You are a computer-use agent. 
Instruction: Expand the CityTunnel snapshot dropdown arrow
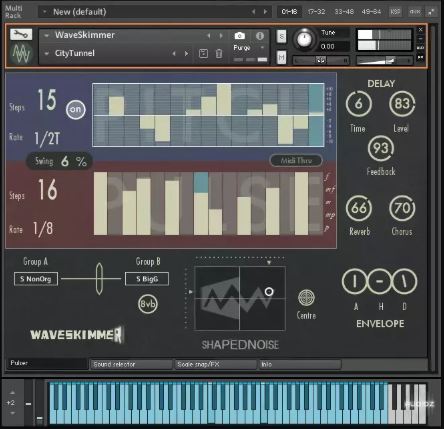click(47, 53)
